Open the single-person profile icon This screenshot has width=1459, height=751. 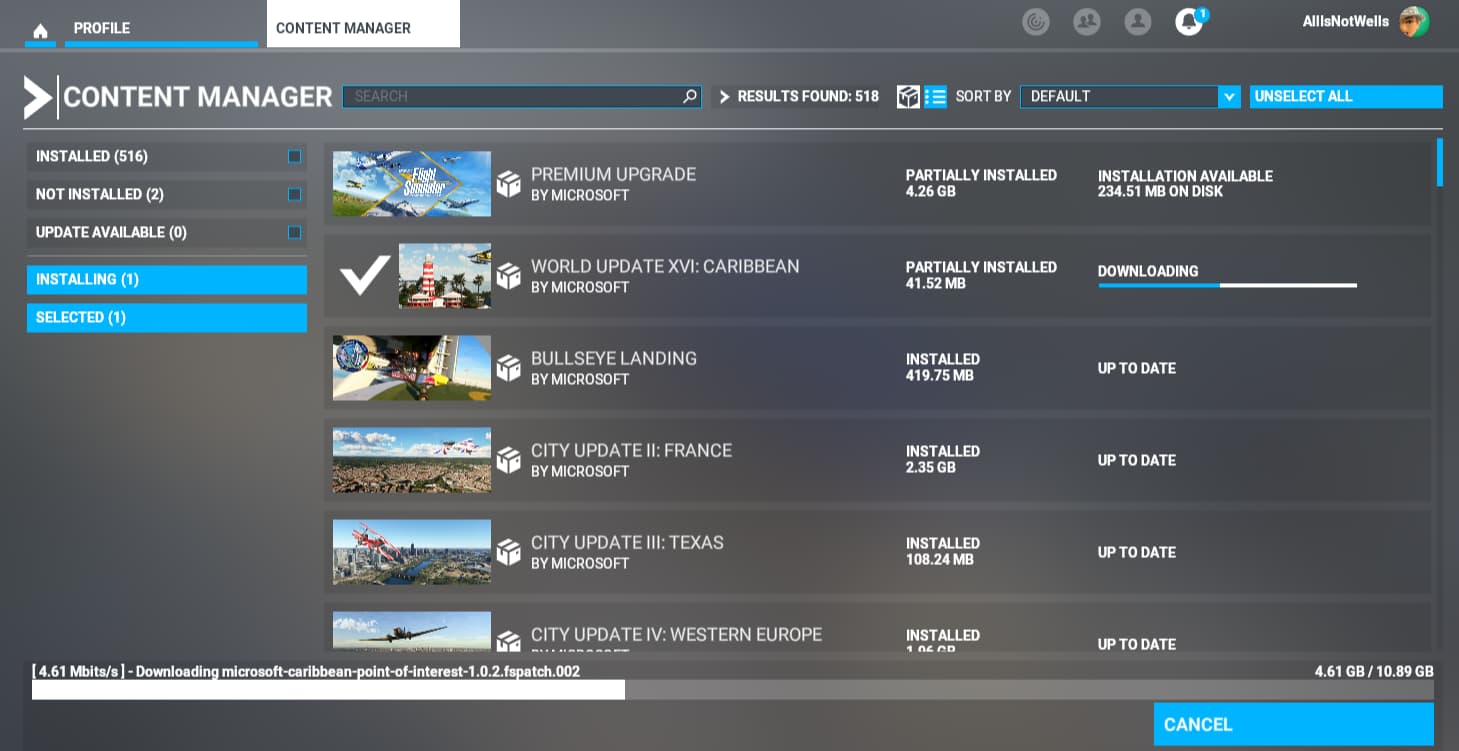[x=1137, y=21]
